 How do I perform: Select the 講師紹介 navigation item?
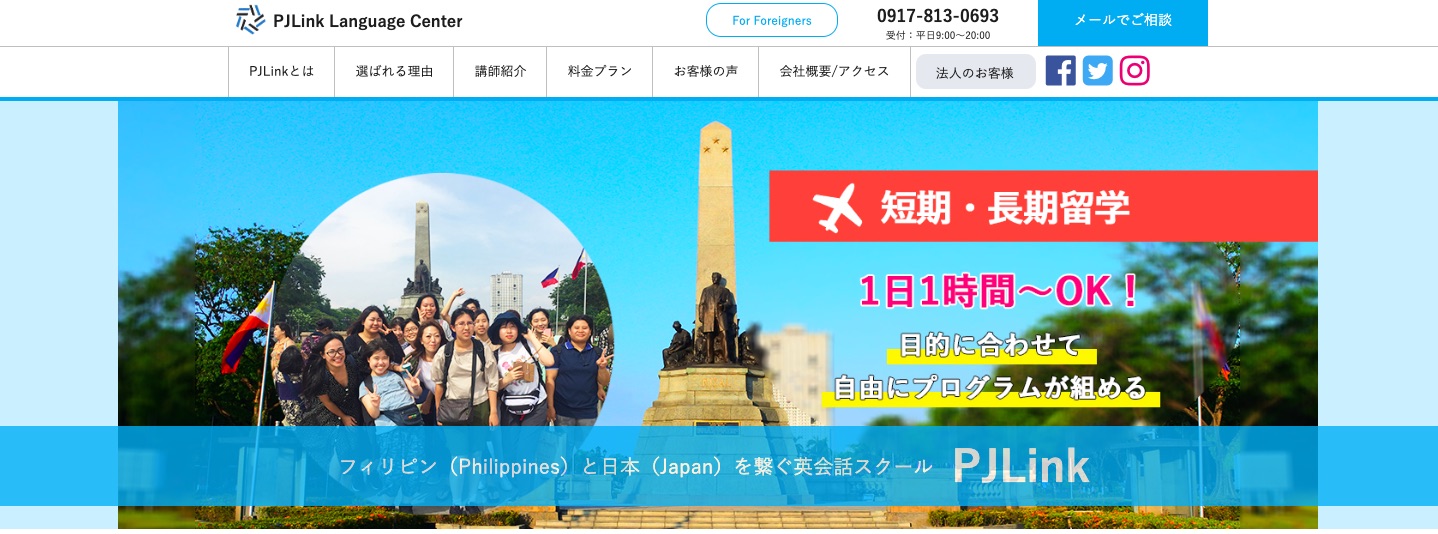coord(500,72)
